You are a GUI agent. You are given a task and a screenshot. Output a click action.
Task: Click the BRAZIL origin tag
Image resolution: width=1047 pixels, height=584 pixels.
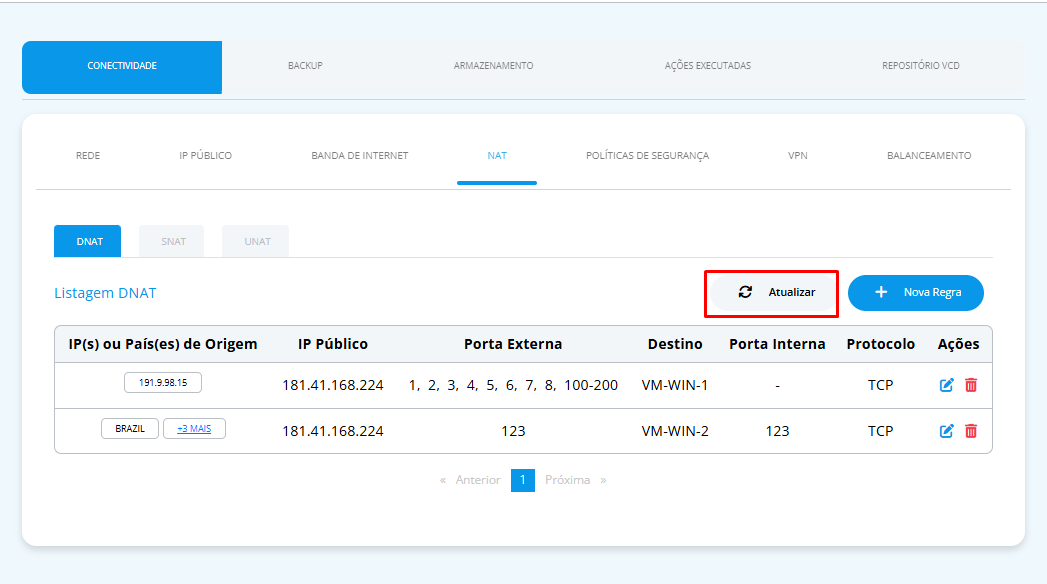pos(130,428)
